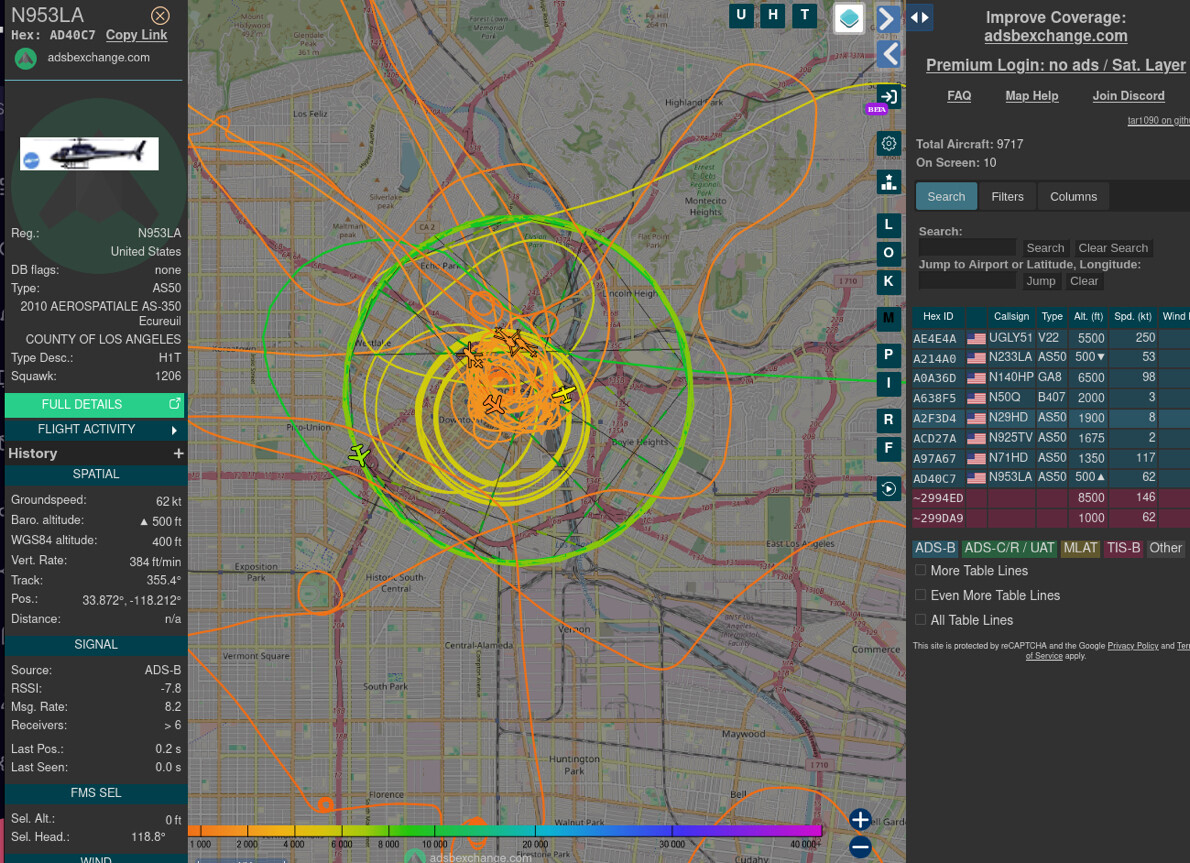Click the left chevron sidebar arrow

tap(889, 54)
